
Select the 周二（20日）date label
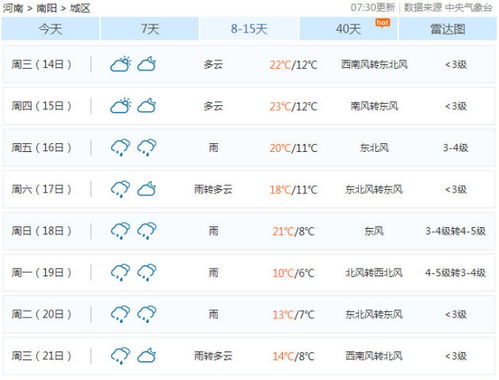click(41, 314)
